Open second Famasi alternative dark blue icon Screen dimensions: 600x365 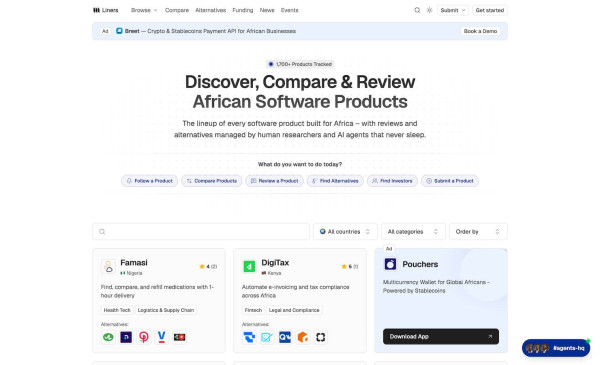[126, 337]
